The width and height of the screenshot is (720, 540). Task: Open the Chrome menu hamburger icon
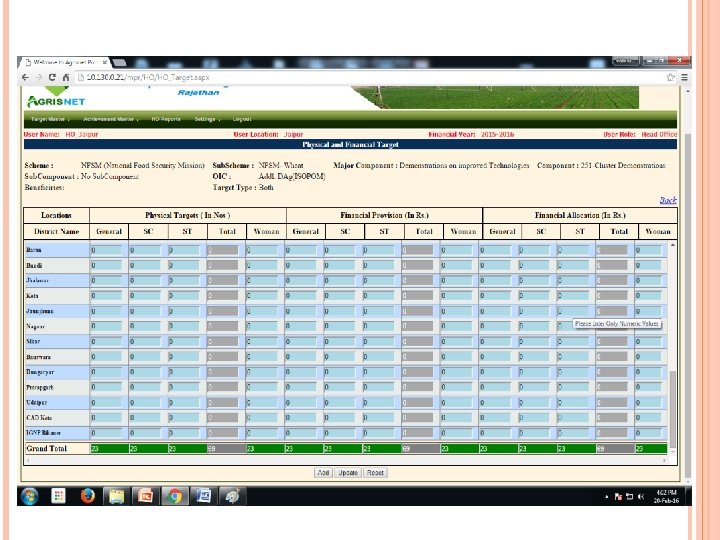point(684,77)
